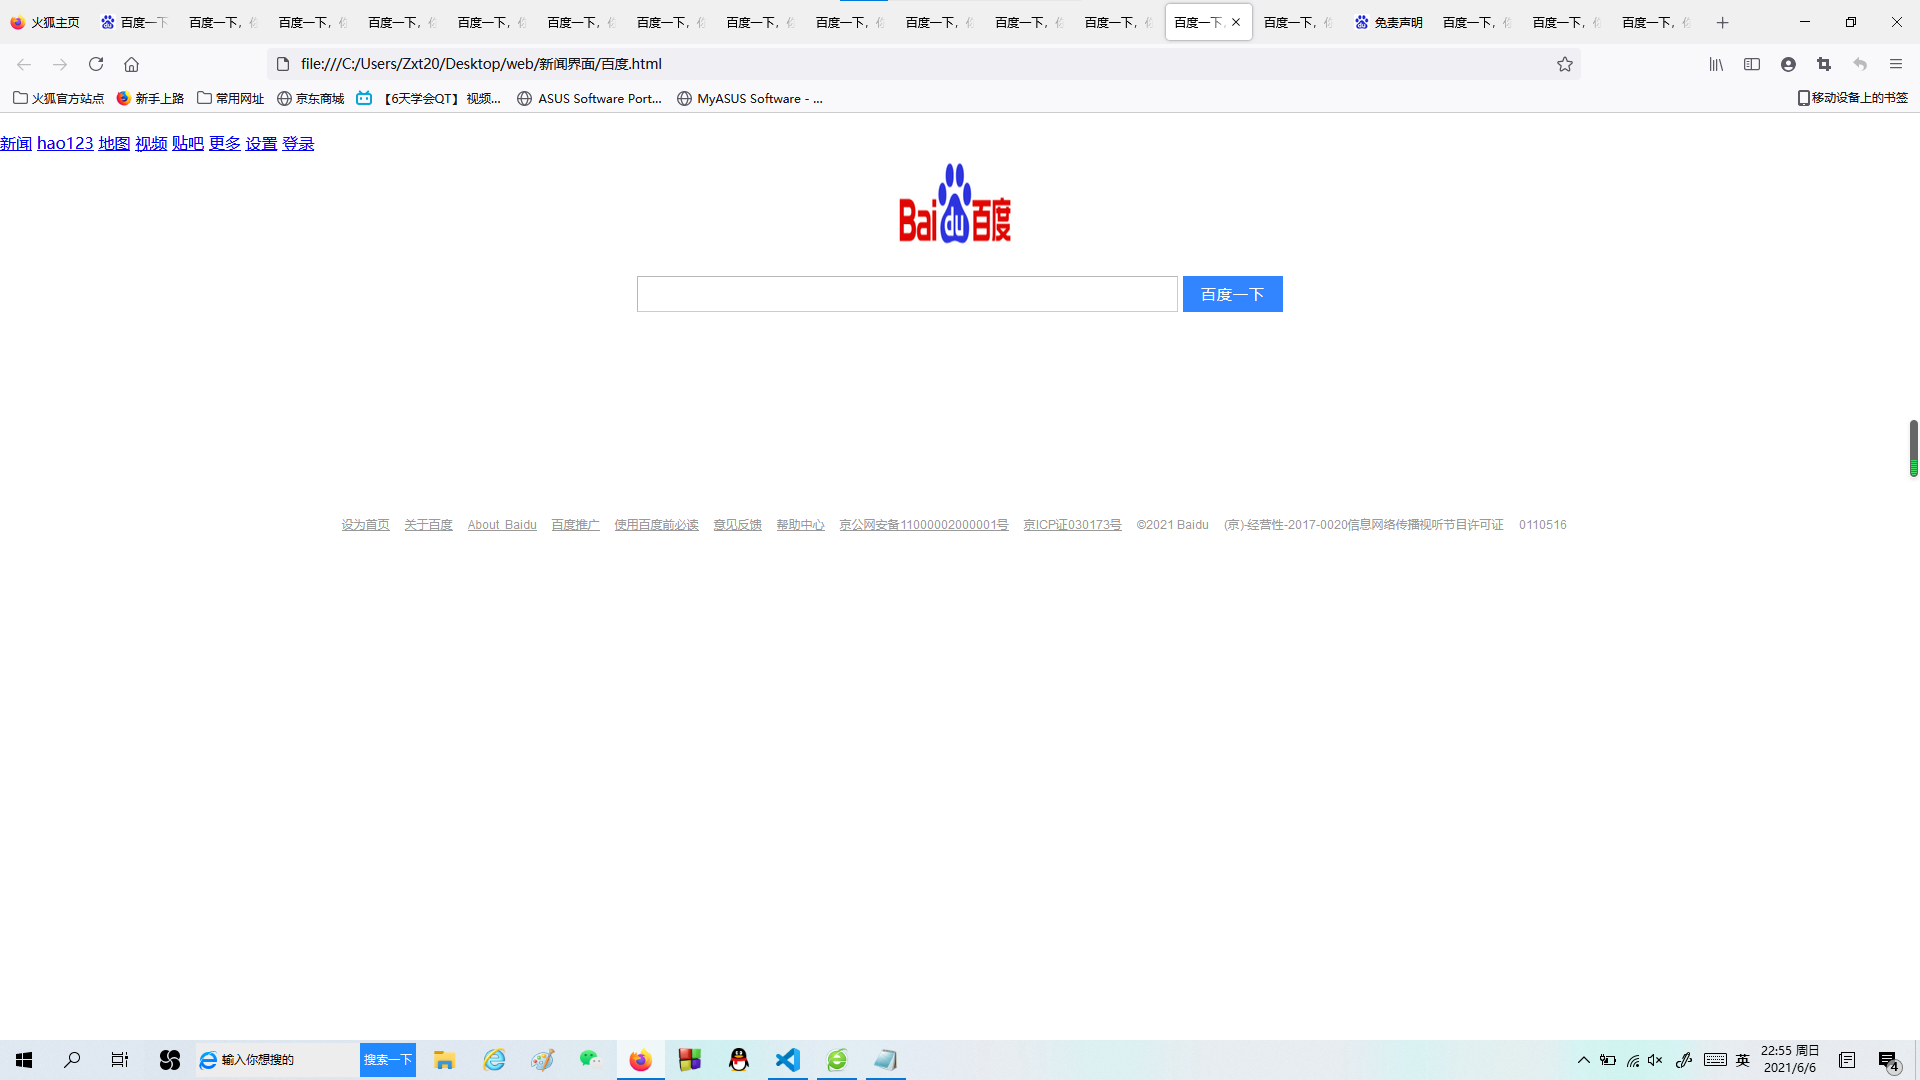Open 京东商城 bookmark
Screen dimensions: 1920x1080
tap(311, 98)
